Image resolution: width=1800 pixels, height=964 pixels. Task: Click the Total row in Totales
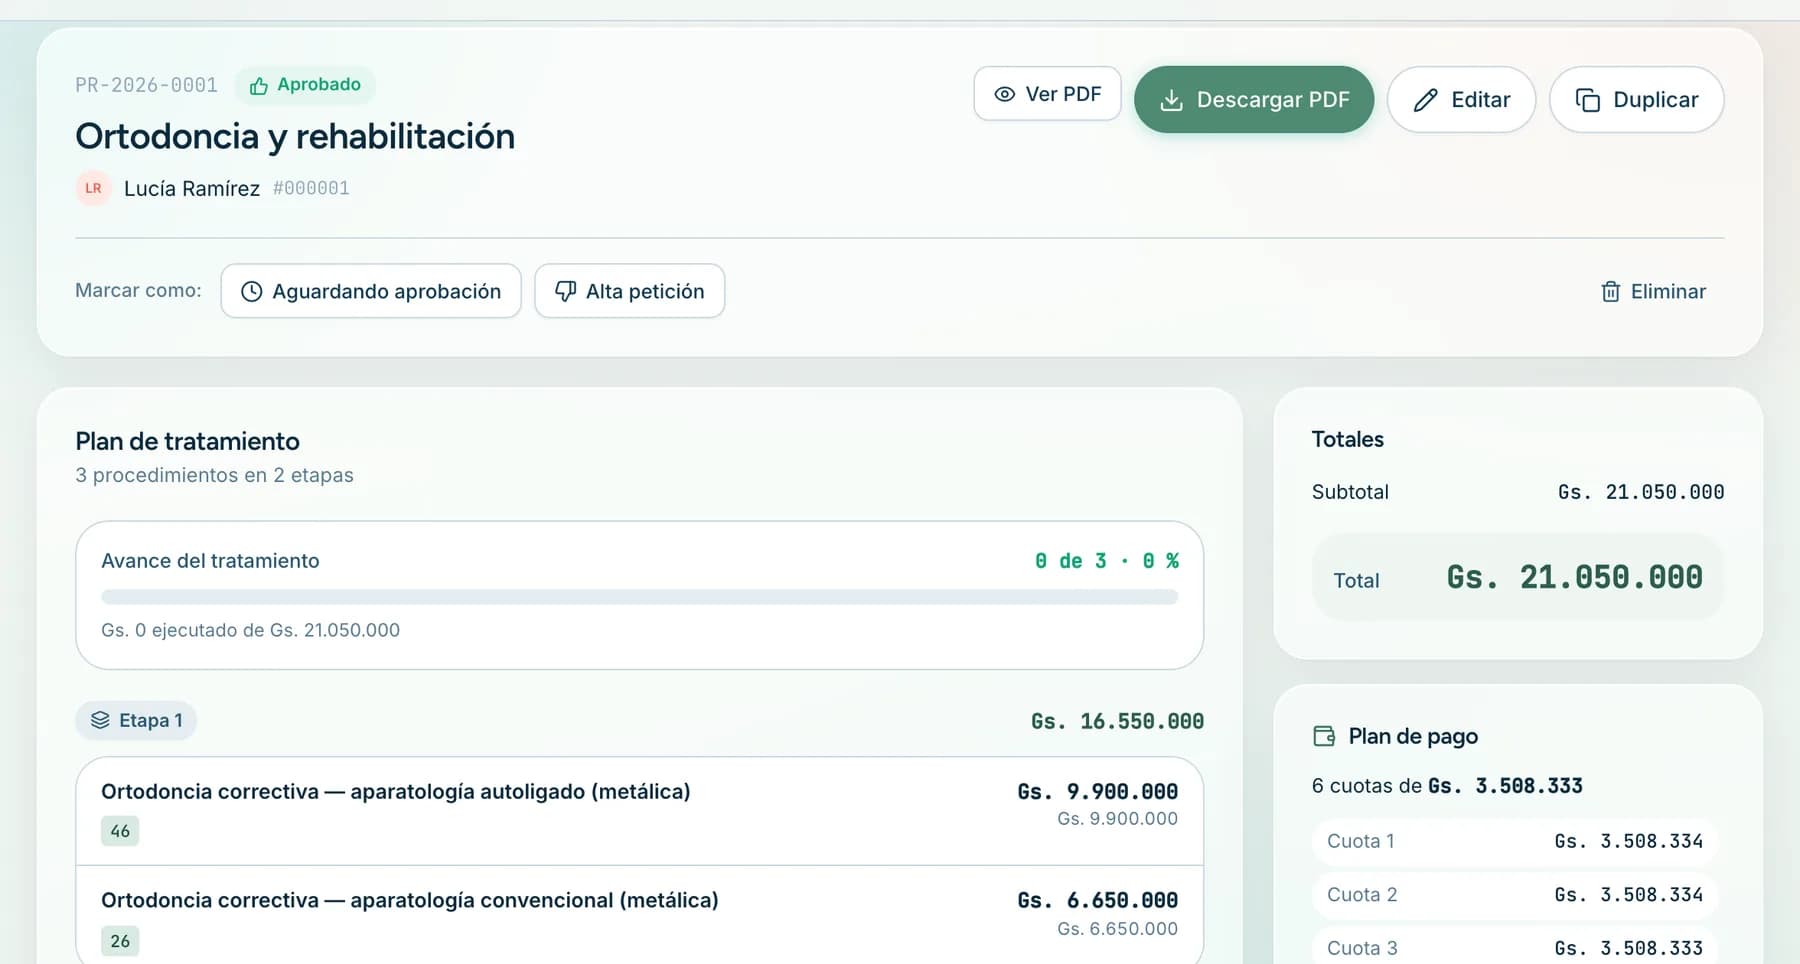coord(1518,578)
